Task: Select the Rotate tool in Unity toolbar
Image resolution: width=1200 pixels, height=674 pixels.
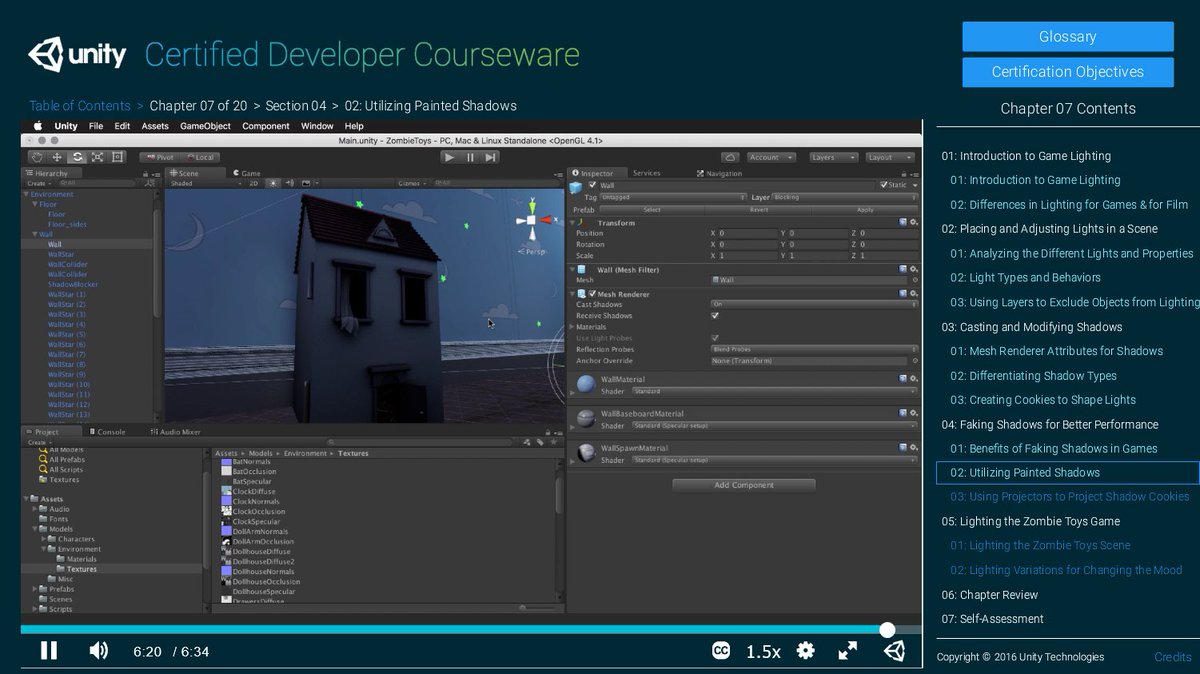Action: pos(77,157)
